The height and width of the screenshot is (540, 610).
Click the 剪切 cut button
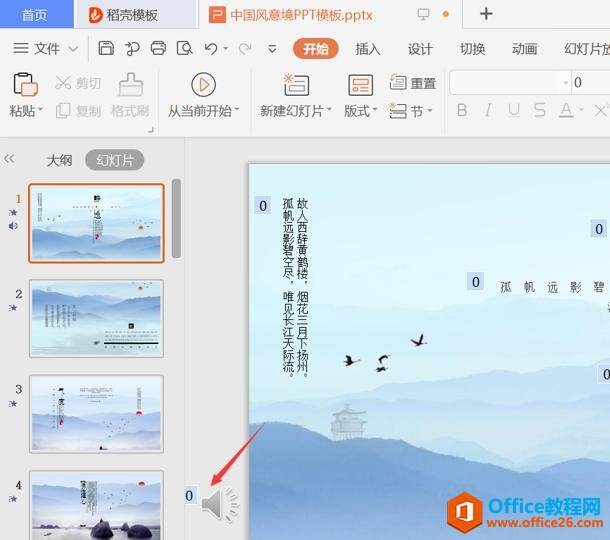click(x=78, y=83)
